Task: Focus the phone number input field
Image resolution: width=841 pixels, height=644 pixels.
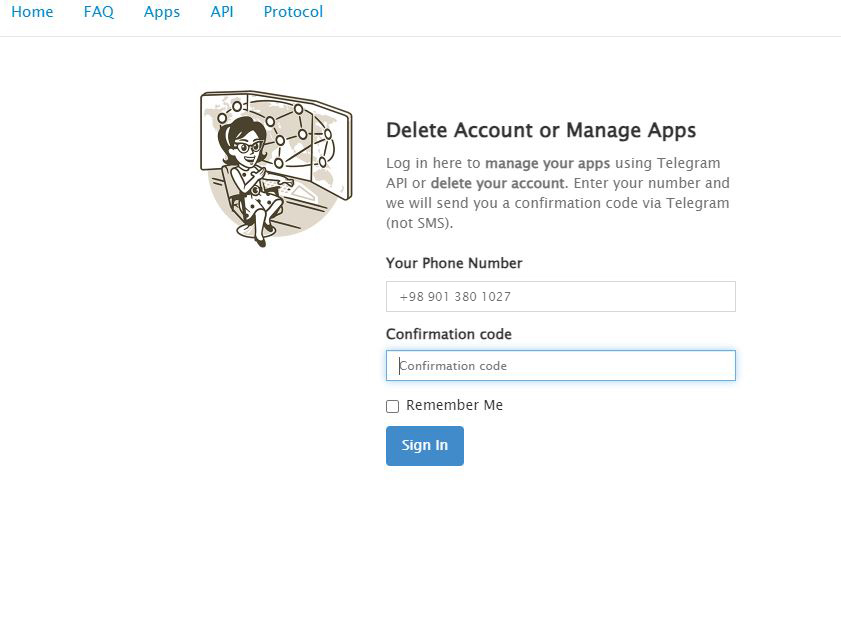Action: pos(560,297)
